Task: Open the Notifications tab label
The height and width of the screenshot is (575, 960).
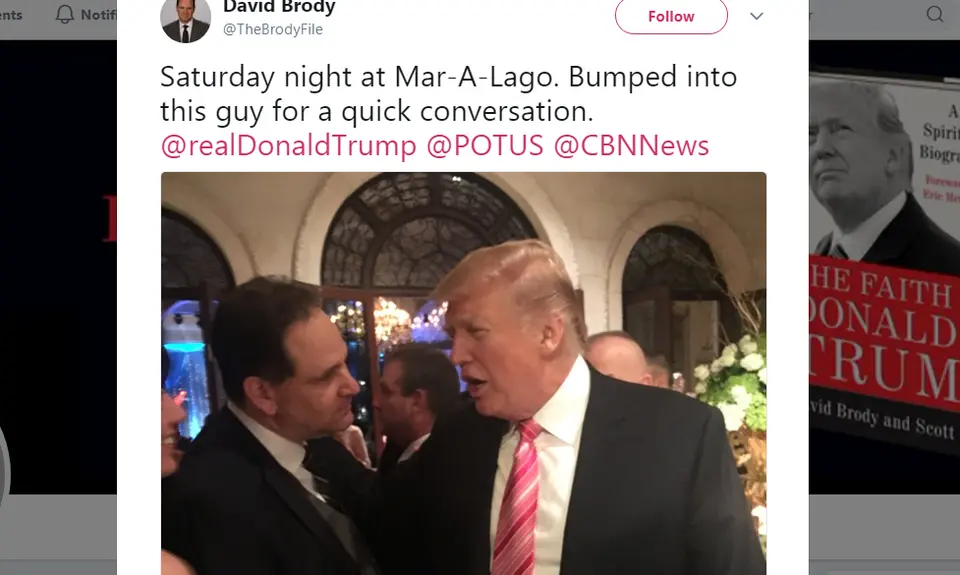Action: coord(99,15)
